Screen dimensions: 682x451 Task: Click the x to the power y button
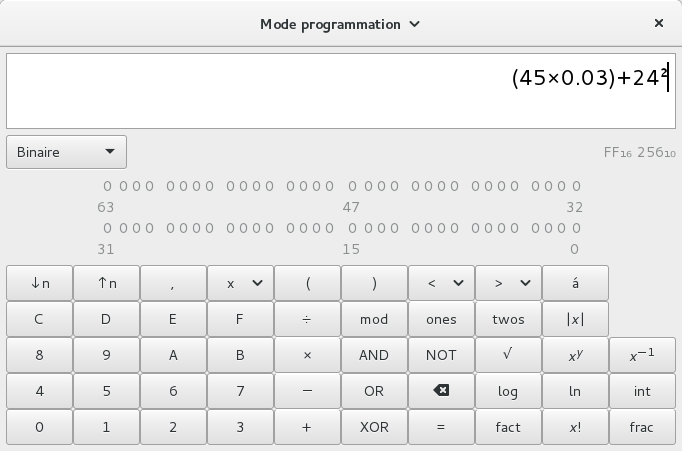tap(575, 355)
